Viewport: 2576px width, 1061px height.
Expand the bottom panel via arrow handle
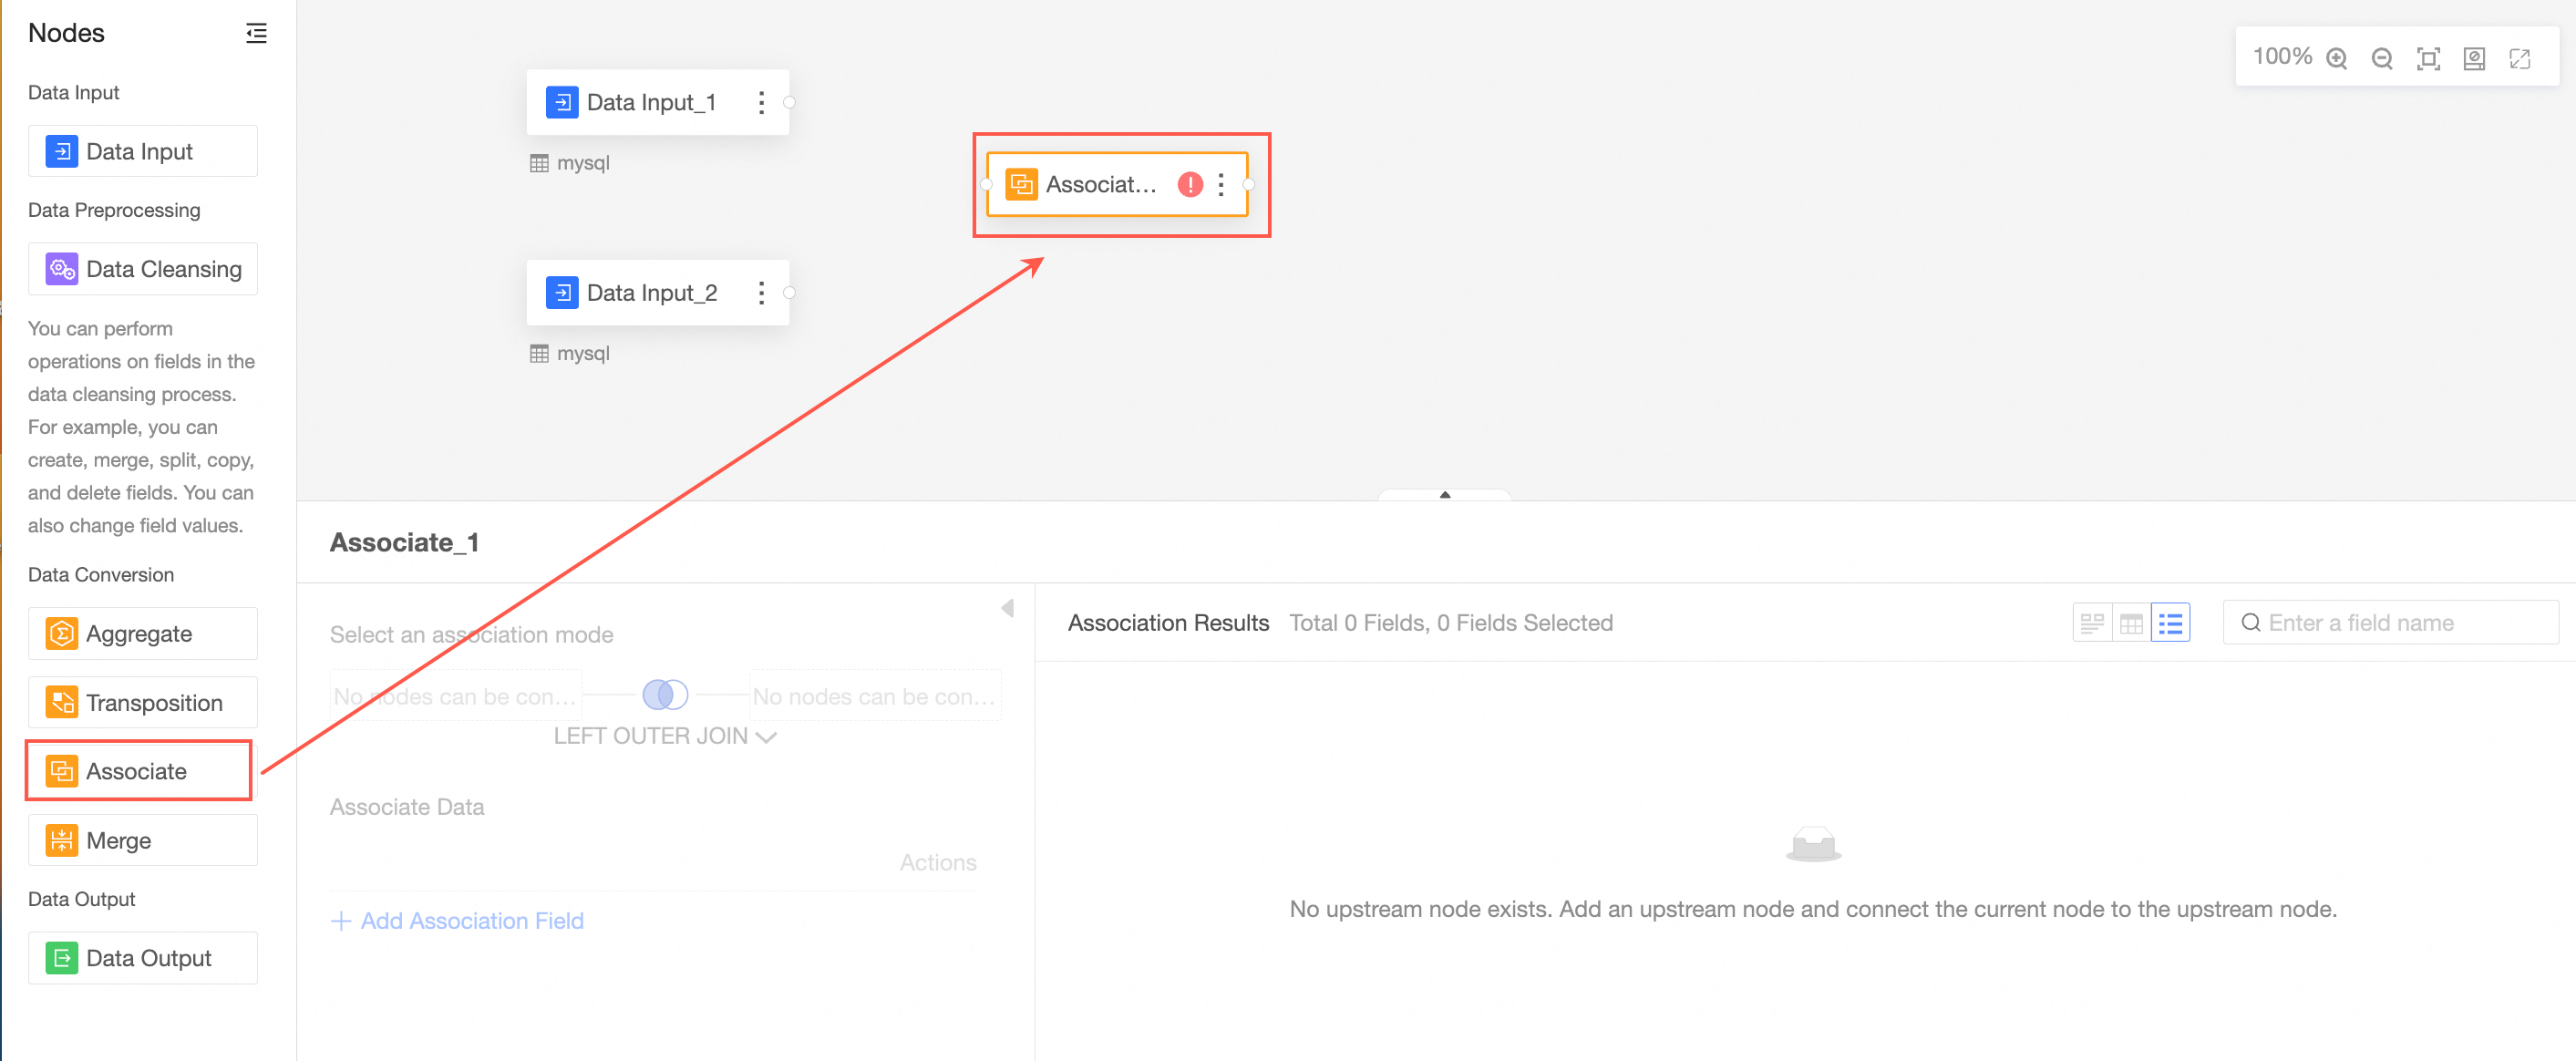(x=1444, y=494)
